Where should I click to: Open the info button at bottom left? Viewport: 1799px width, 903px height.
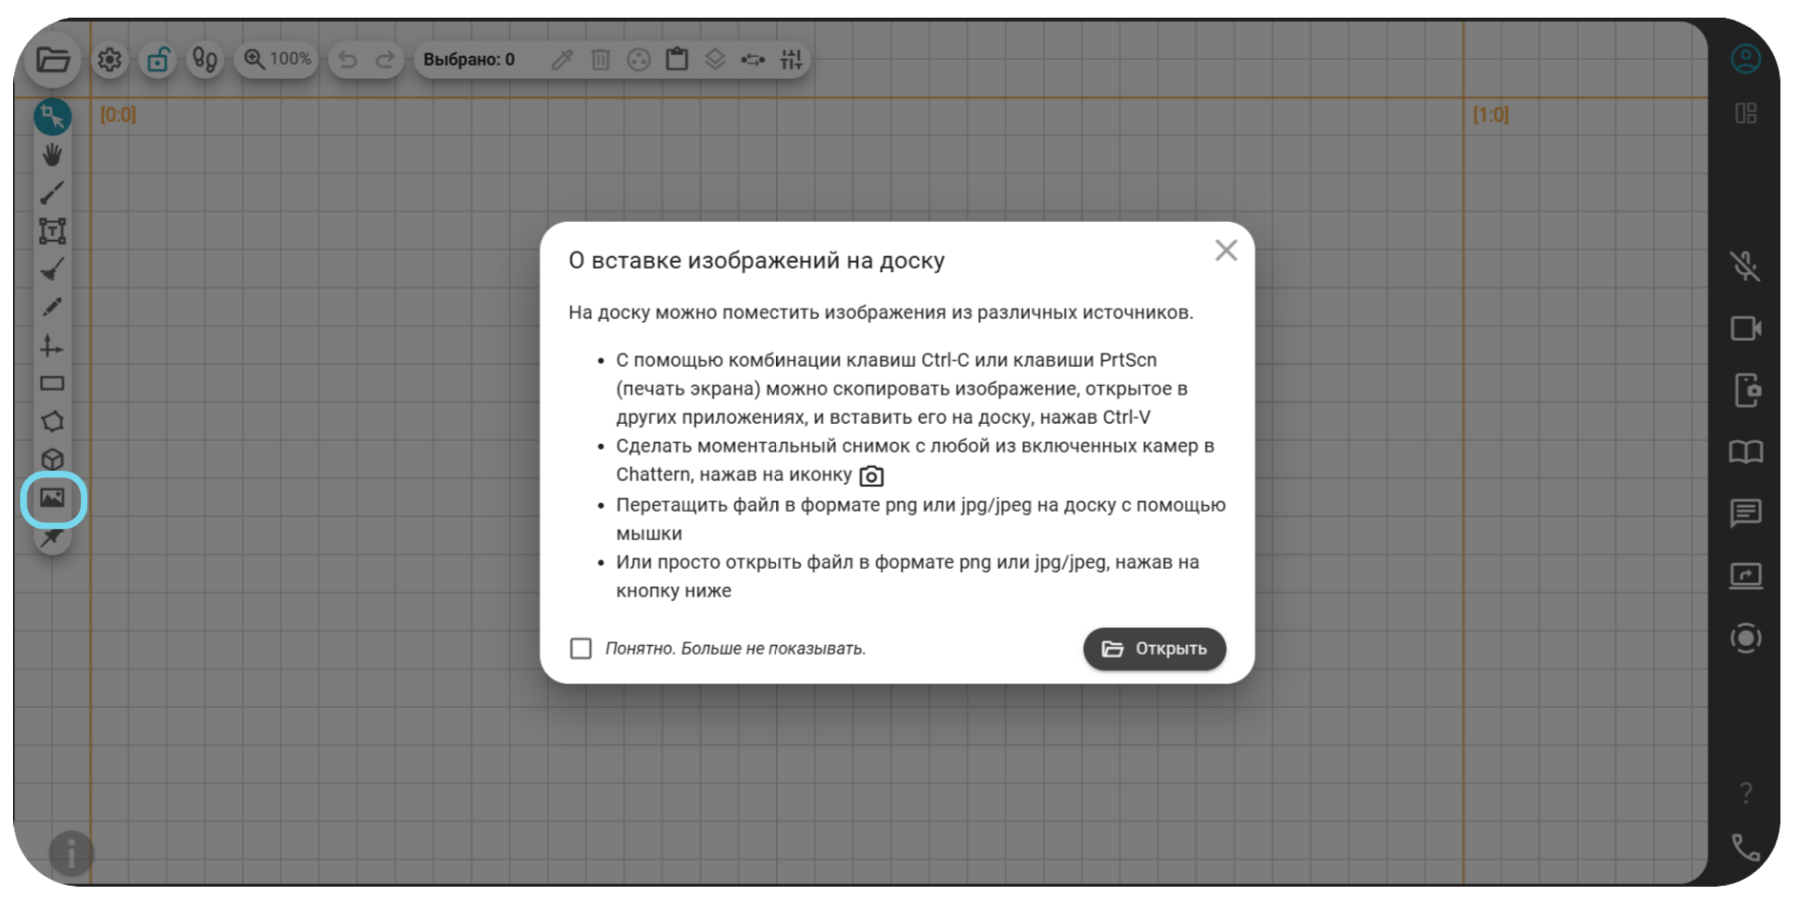tap(71, 853)
